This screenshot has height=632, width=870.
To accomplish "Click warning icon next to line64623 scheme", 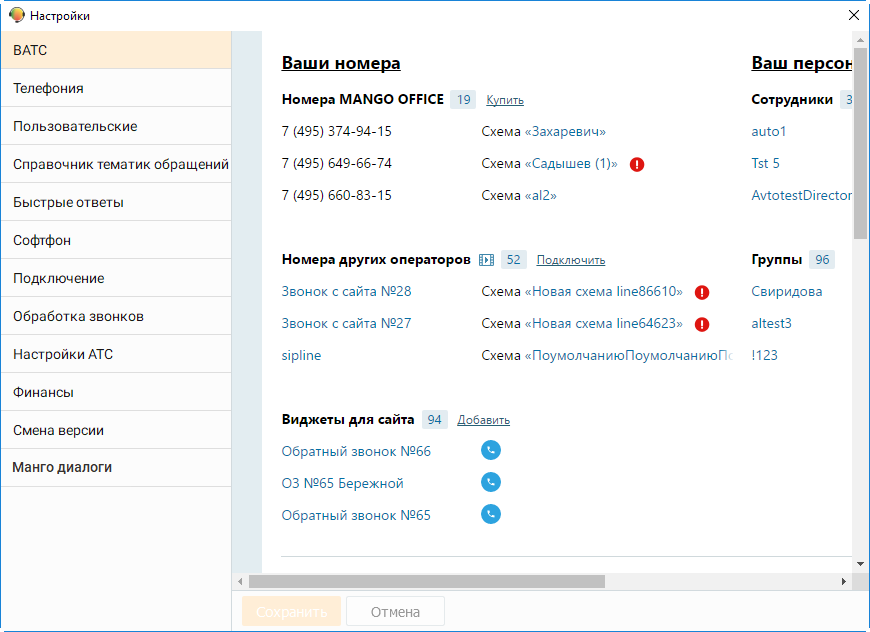I will click(702, 324).
